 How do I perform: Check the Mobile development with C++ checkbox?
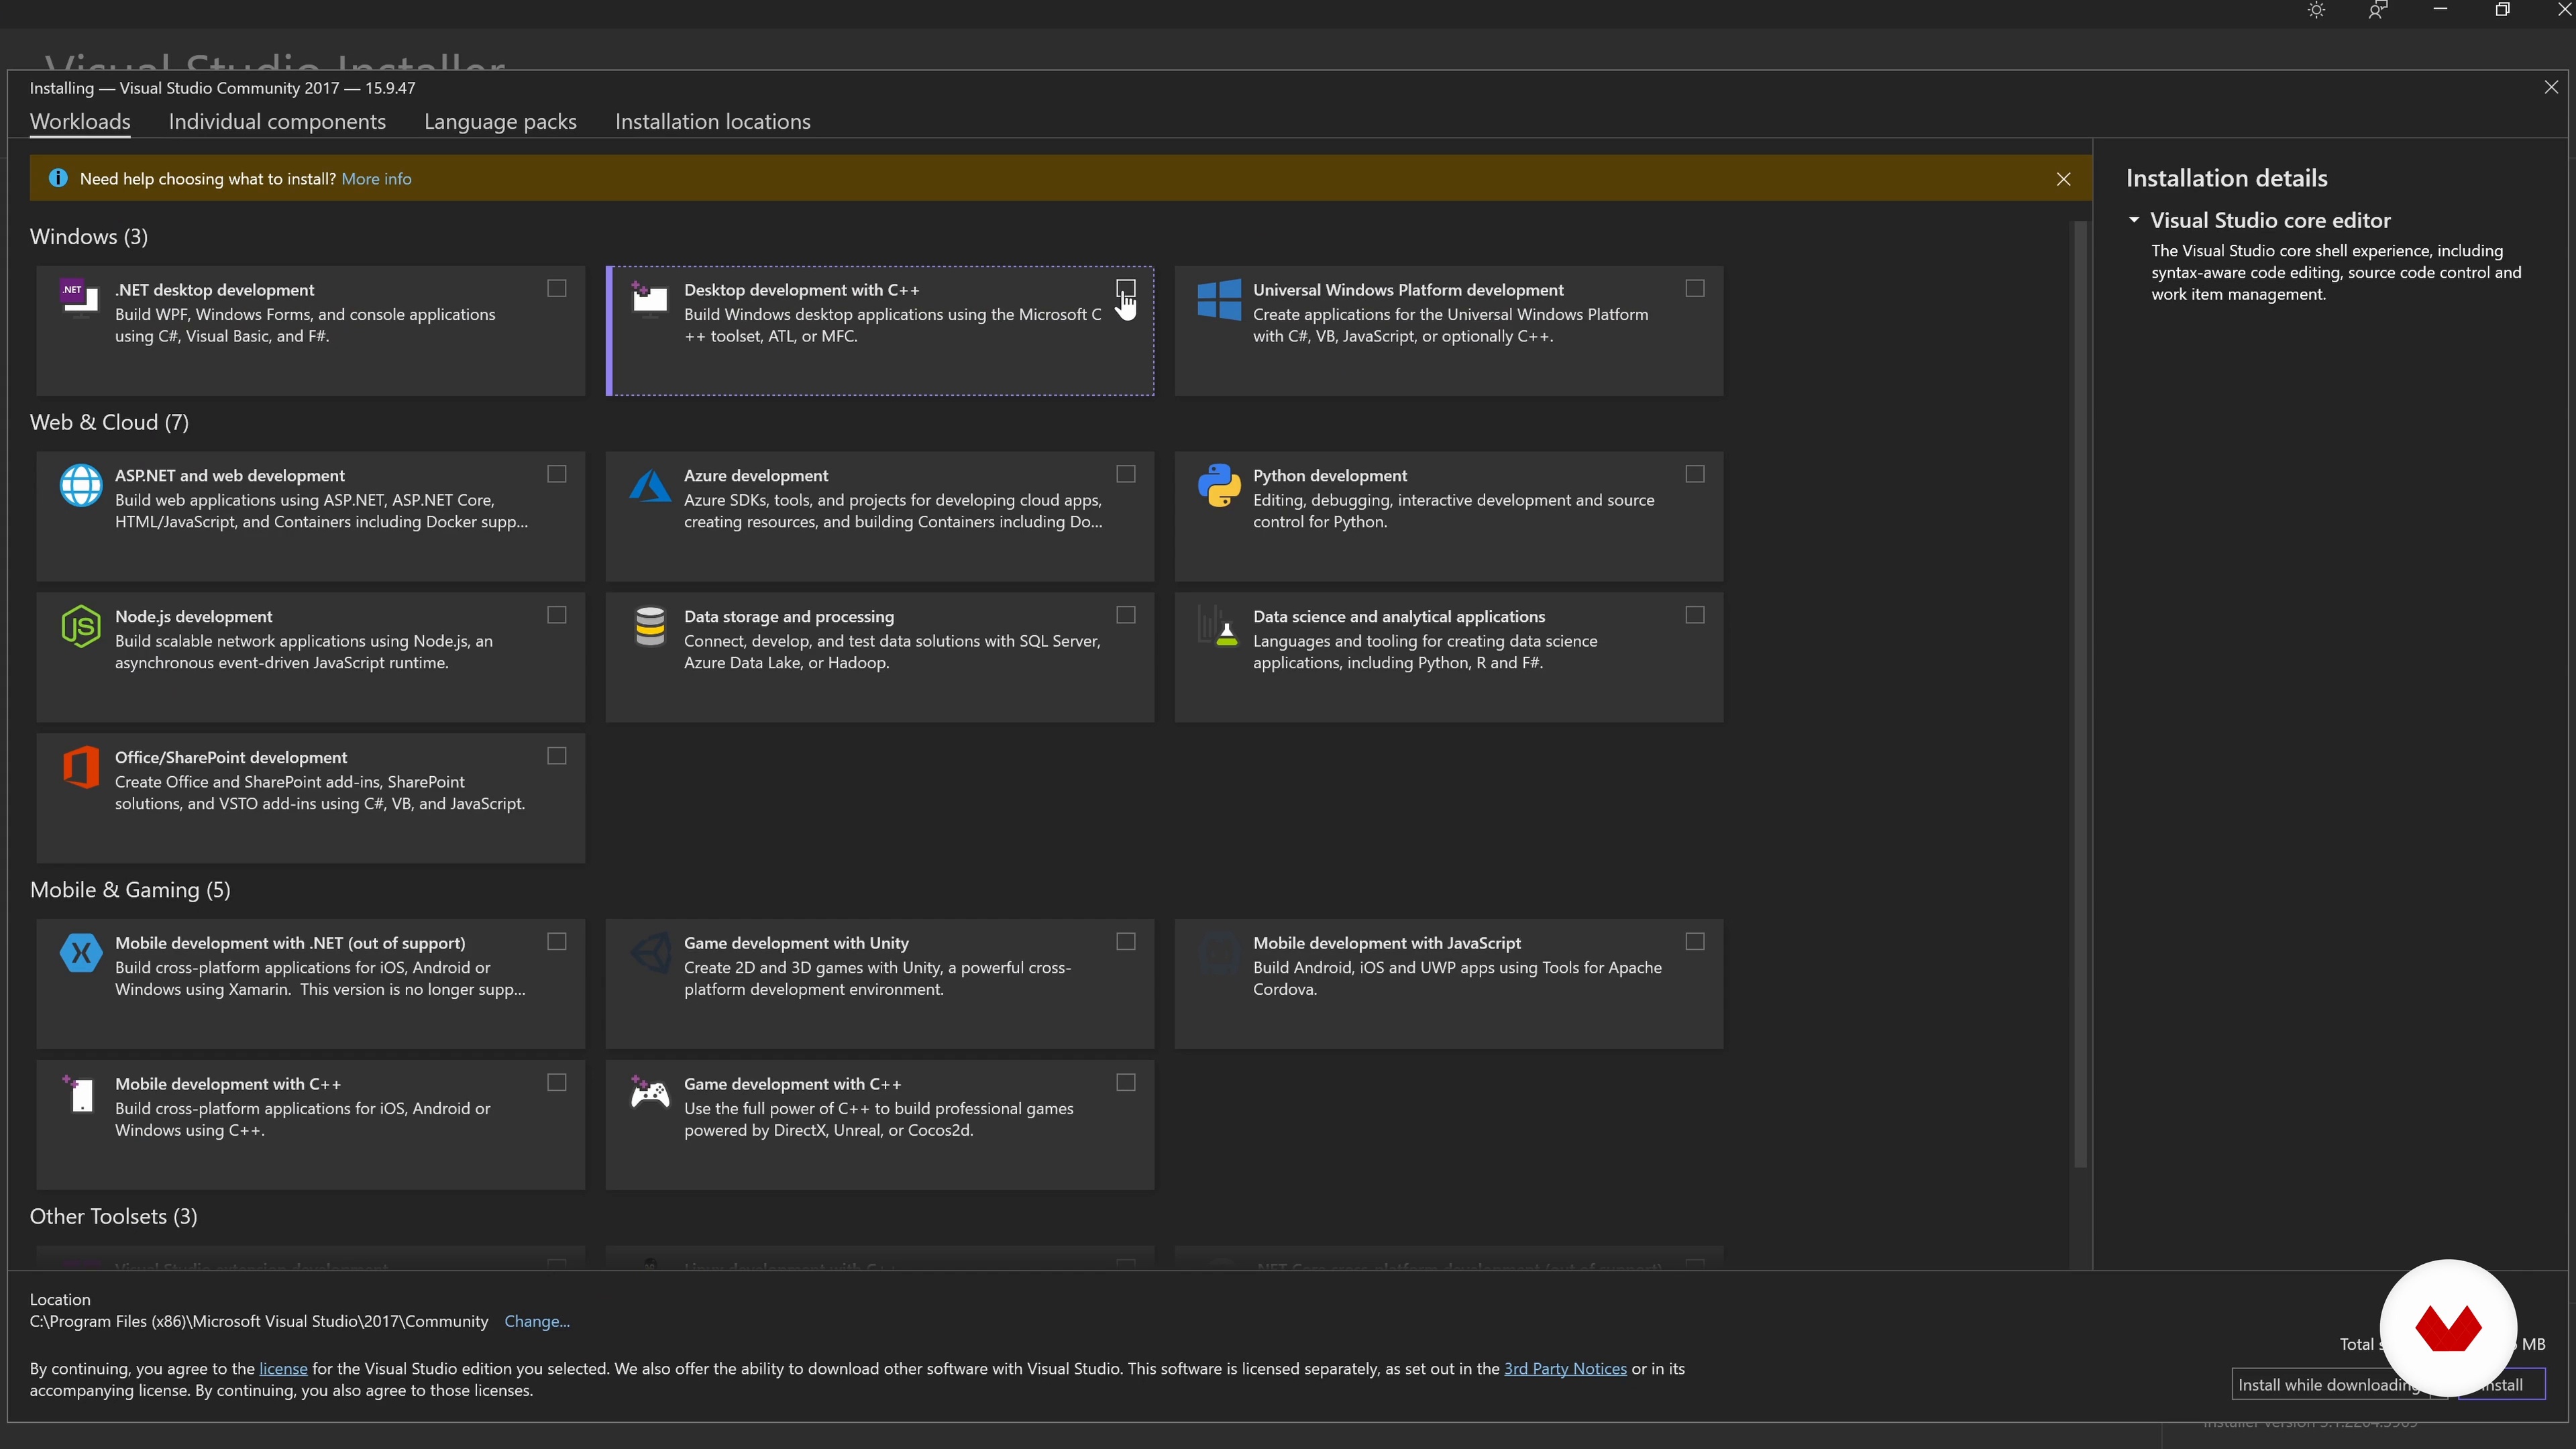click(x=557, y=1082)
